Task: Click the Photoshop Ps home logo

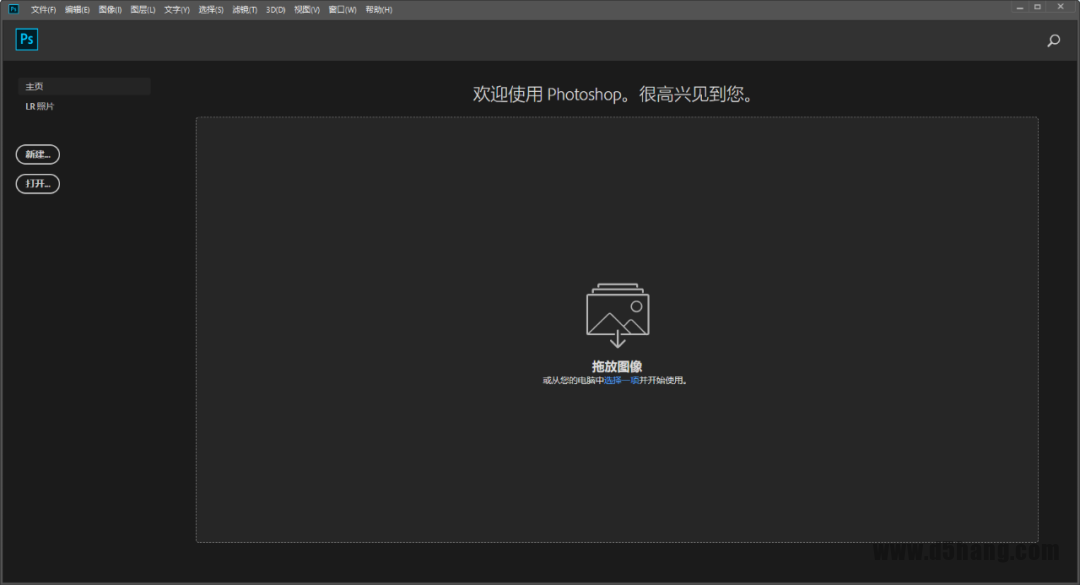Action: [27, 39]
